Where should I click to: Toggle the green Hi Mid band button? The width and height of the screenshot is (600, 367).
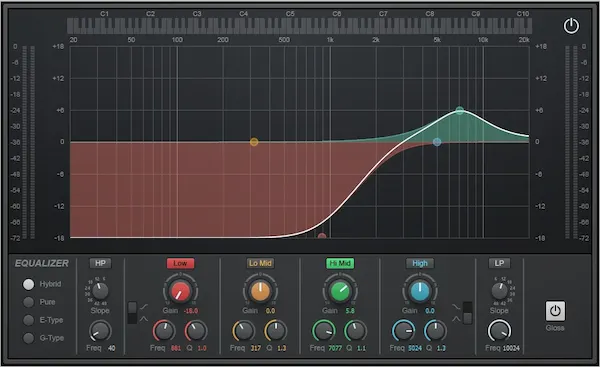click(x=340, y=263)
